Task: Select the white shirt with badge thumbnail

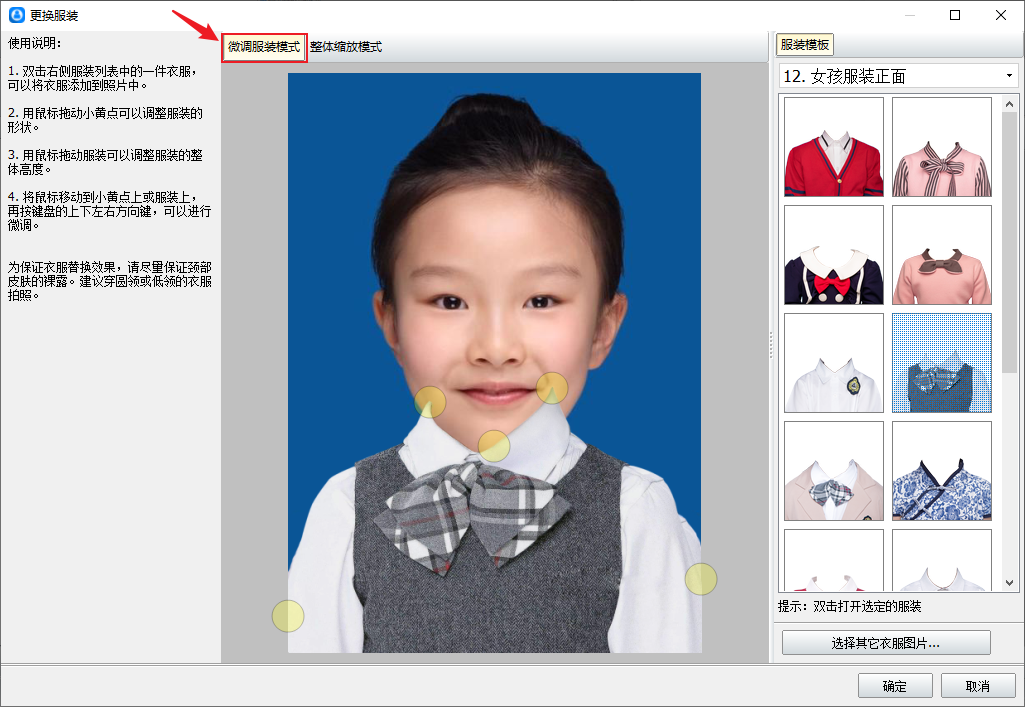Action: pyautogui.click(x=833, y=363)
